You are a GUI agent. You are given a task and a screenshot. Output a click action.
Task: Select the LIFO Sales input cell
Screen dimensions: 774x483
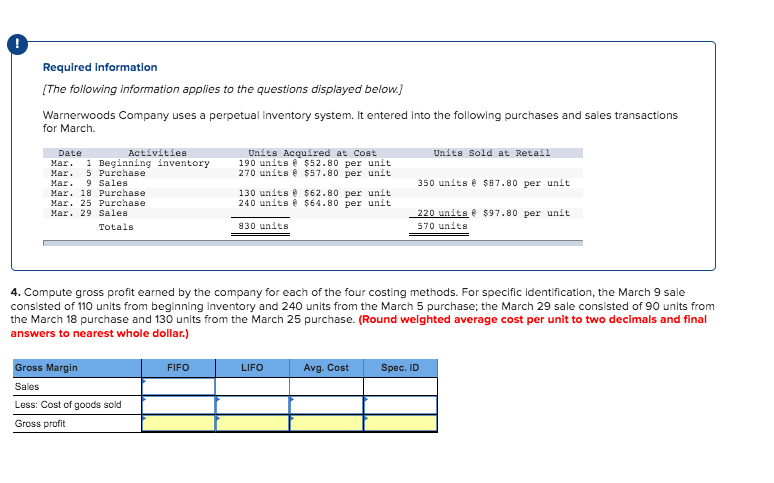pyautogui.click(x=252, y=386)
